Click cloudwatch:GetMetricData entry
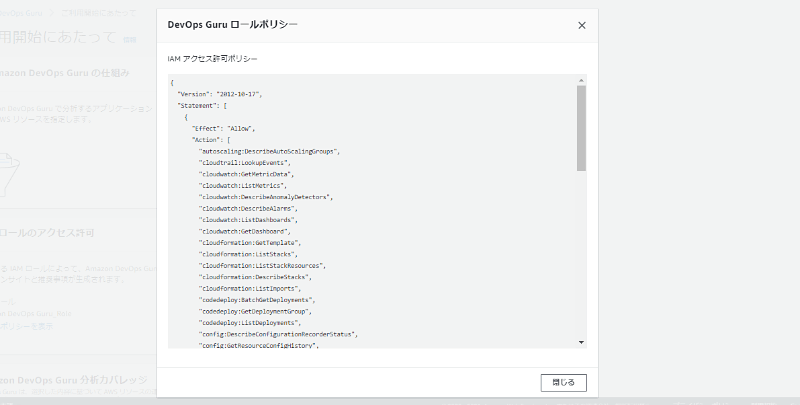Image resolution: width=800 pixels, height=405 pixels. (x=246, y=174)
